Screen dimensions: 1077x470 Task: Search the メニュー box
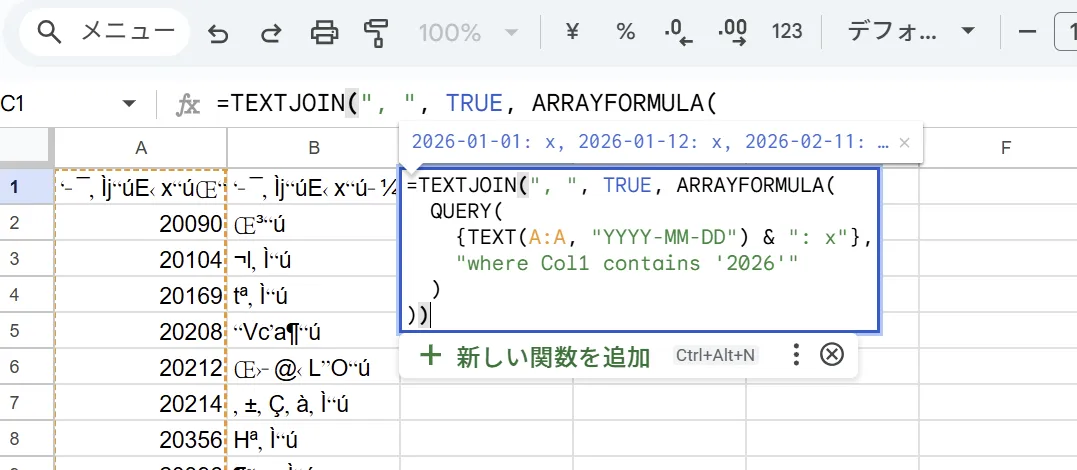coord(110,32)
